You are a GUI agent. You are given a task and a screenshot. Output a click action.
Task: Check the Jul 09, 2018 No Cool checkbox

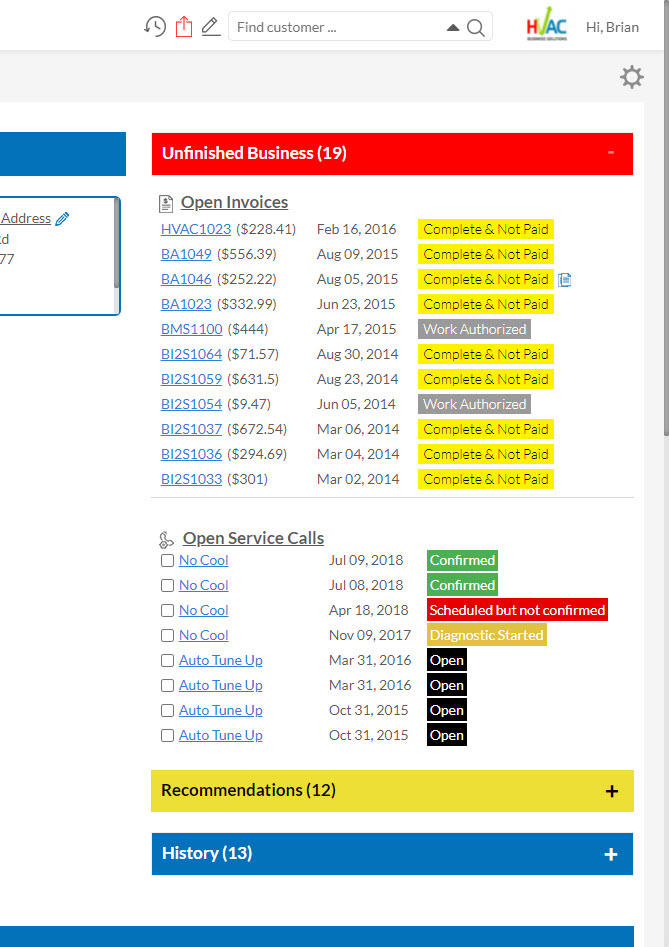168,561
